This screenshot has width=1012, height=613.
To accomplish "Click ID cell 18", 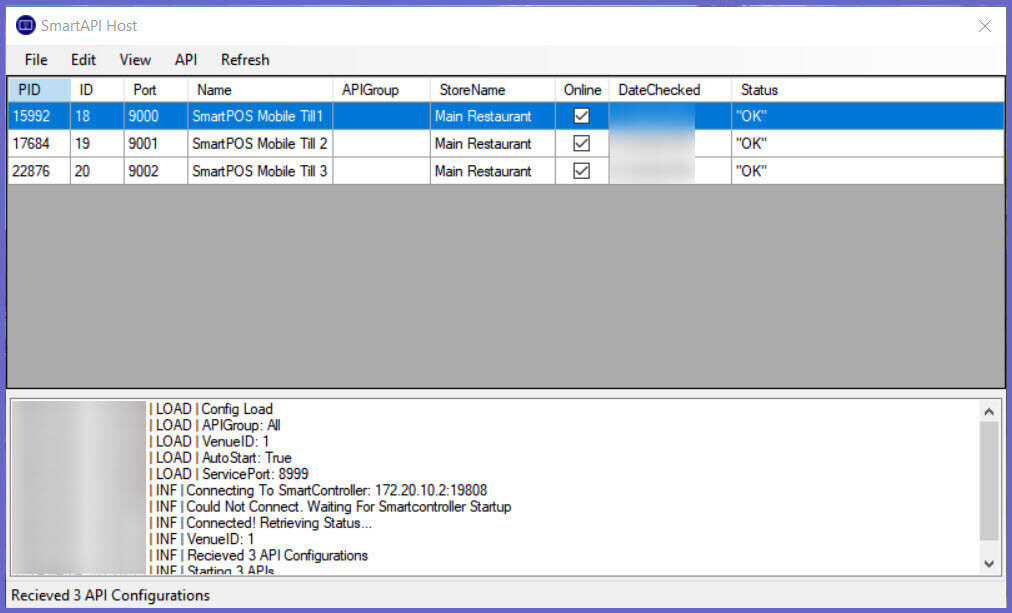I will 97,116.
